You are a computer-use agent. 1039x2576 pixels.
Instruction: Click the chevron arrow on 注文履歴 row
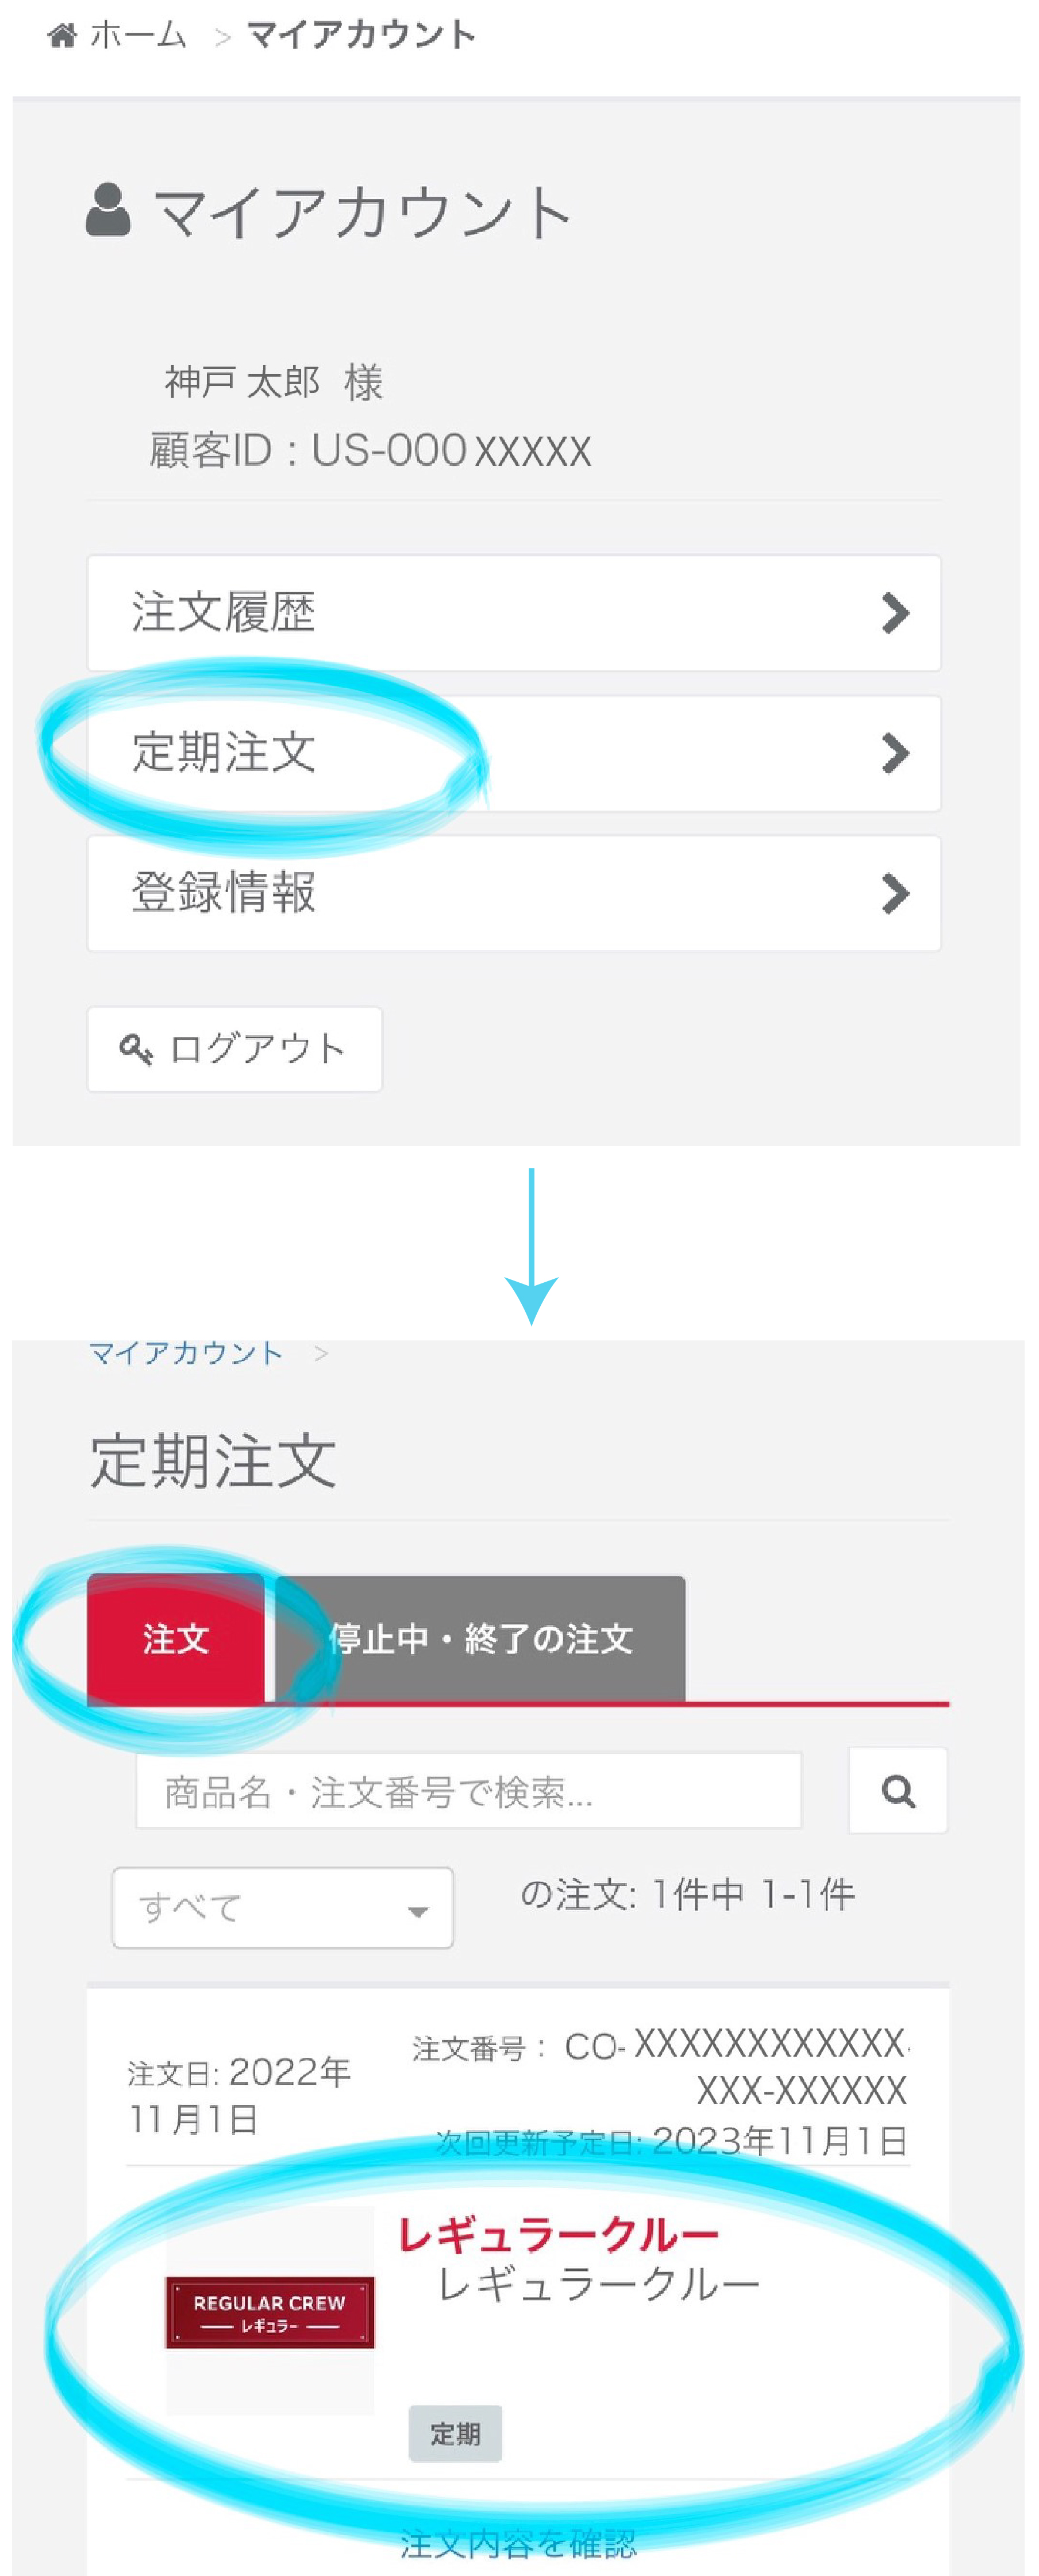[895, 613]
